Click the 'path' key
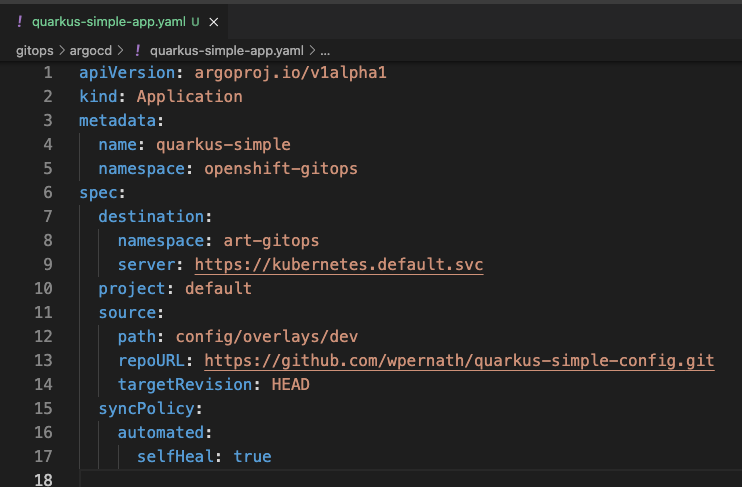This screenshot has height=487, width=742. pos(137,337)
